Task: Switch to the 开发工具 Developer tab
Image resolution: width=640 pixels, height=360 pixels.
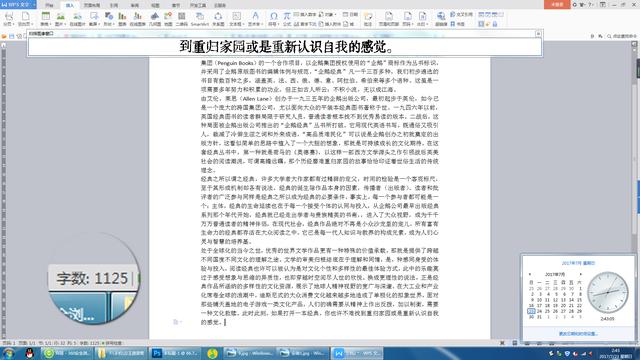Action: (198, 5)
